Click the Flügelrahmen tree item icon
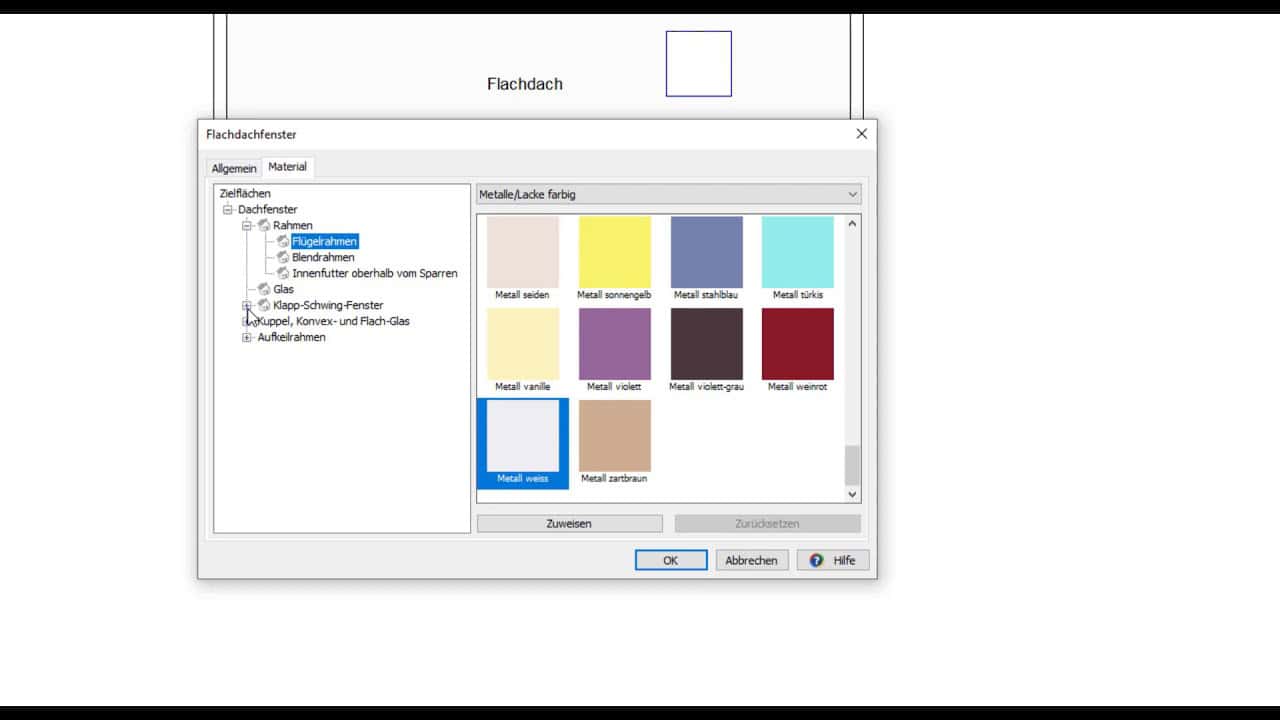Screen dimensions: 1280x720 pyautogui.click(x=283, y=241)
